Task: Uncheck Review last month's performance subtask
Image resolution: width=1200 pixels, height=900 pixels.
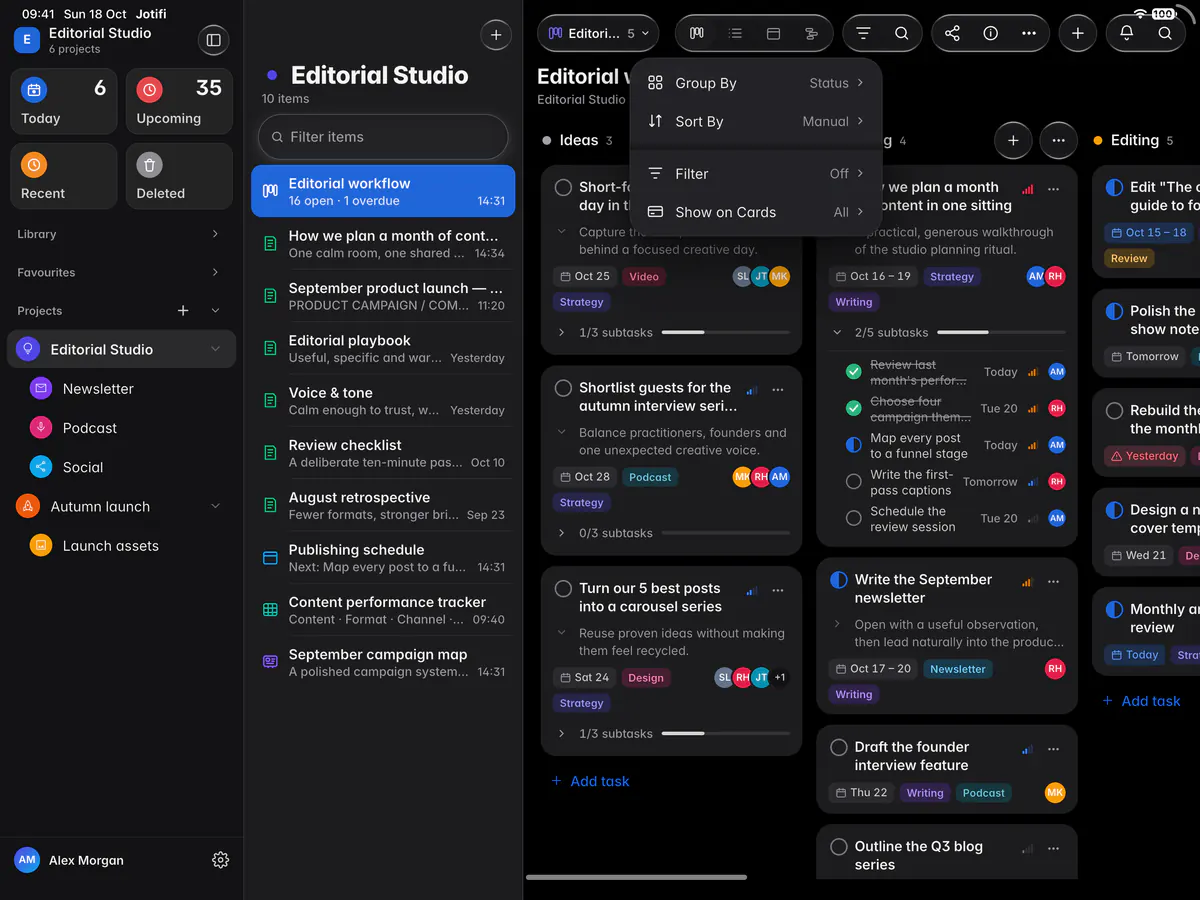Action: click(x=853, y=372)
